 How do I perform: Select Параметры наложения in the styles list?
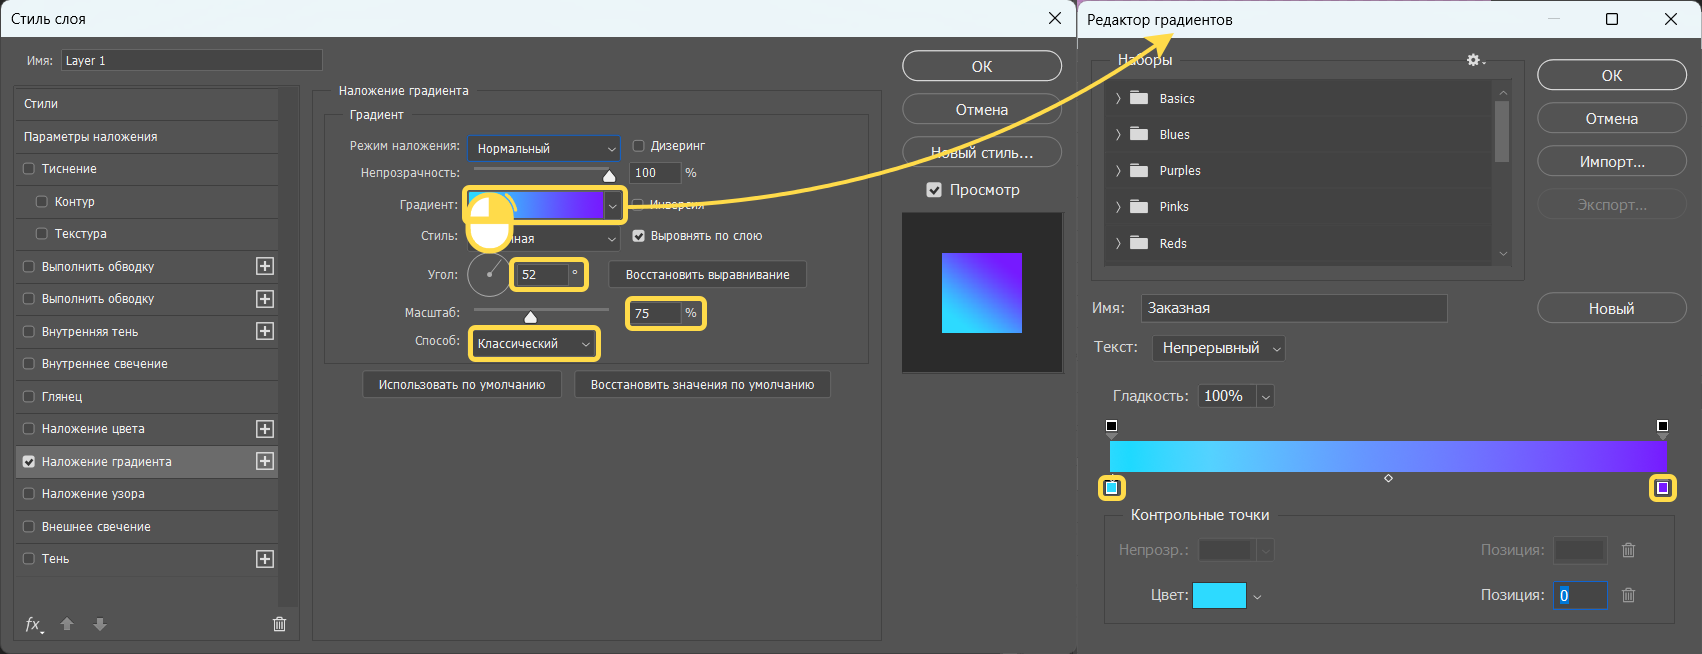click(90, 137)
